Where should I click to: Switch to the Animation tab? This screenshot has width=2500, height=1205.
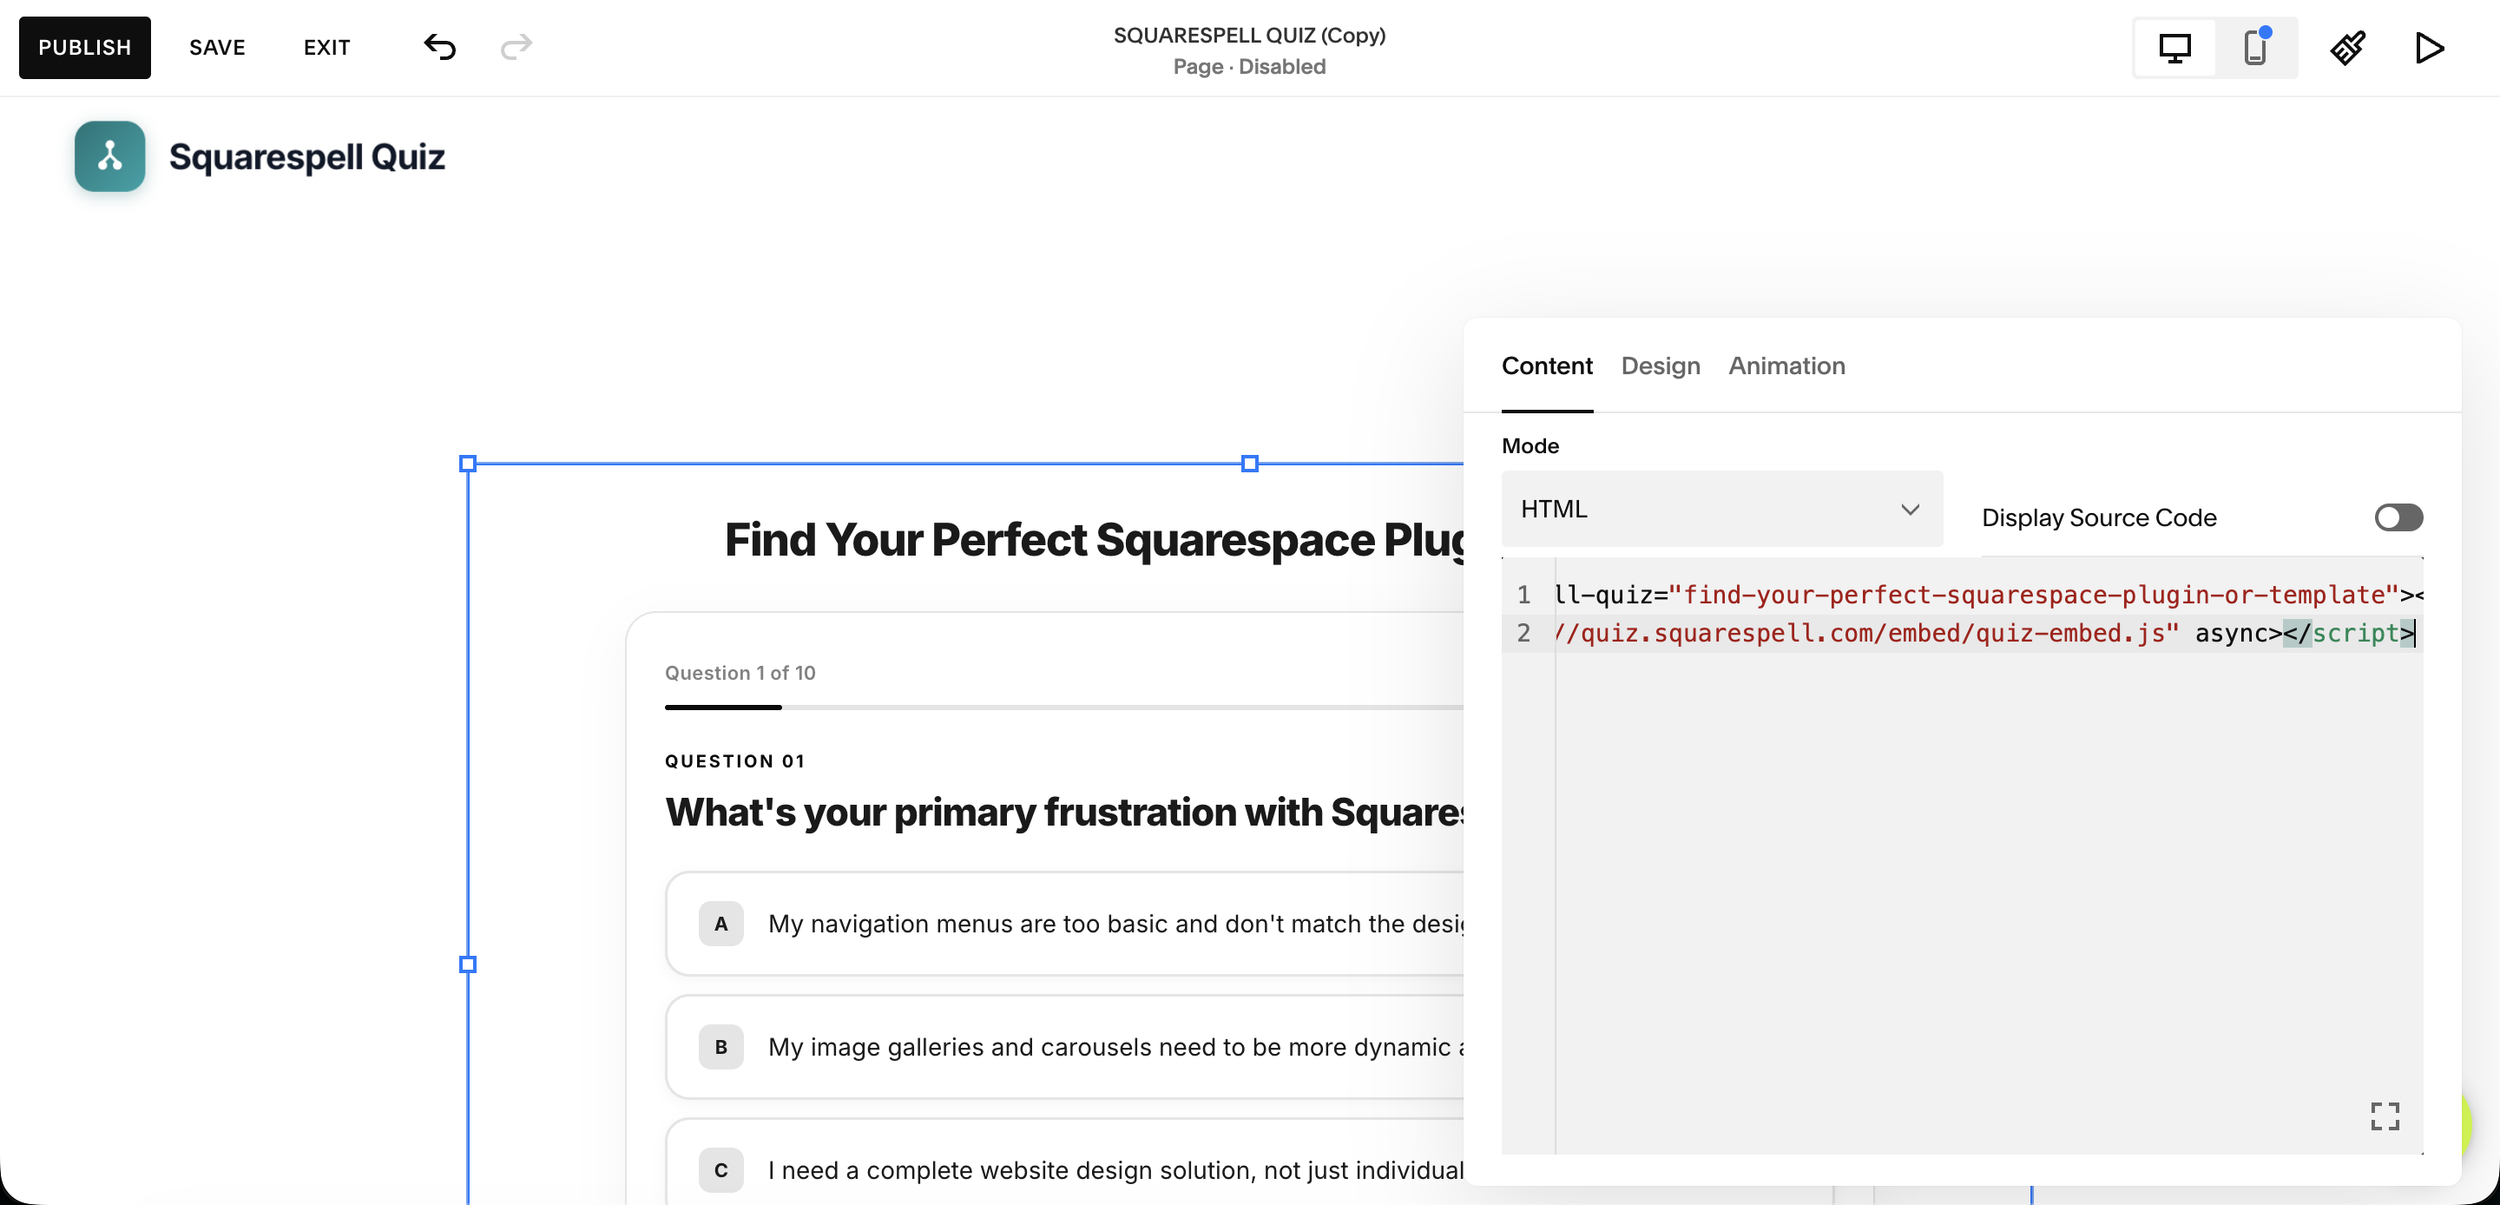click(x=1787, y=366)
